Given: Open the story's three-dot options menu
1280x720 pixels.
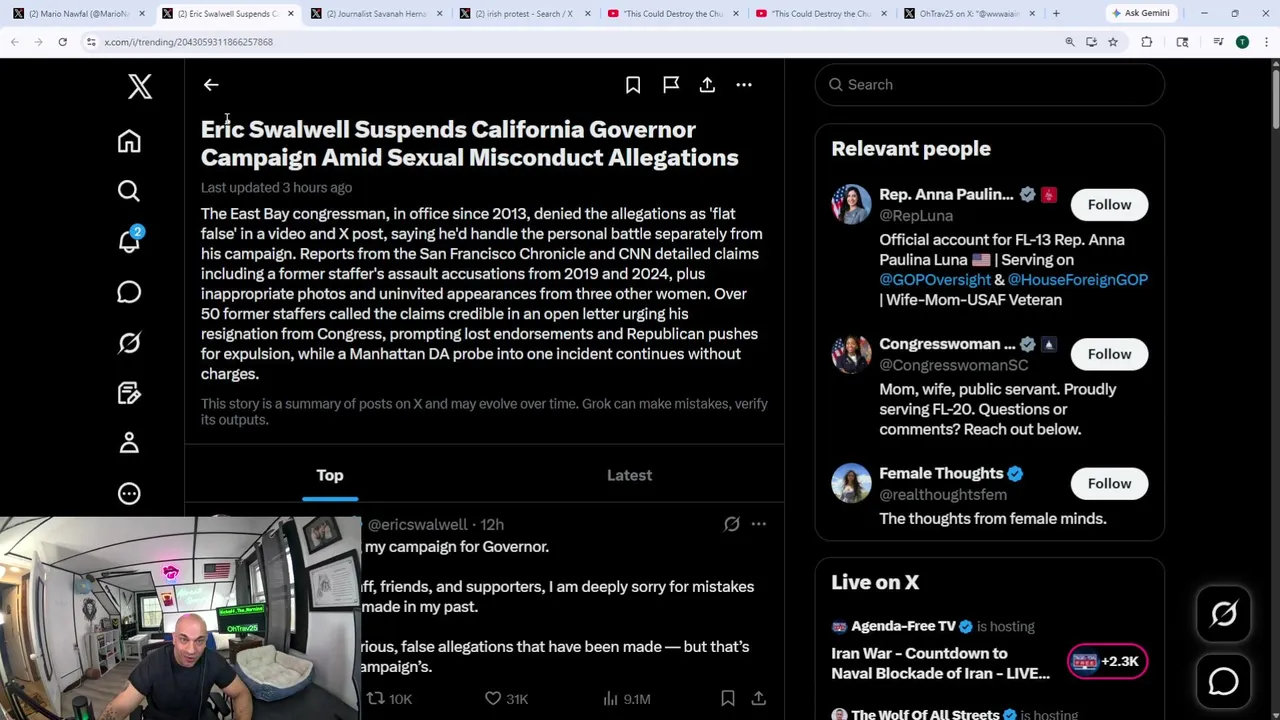Looking at the screenshot, I should (744, 85).
